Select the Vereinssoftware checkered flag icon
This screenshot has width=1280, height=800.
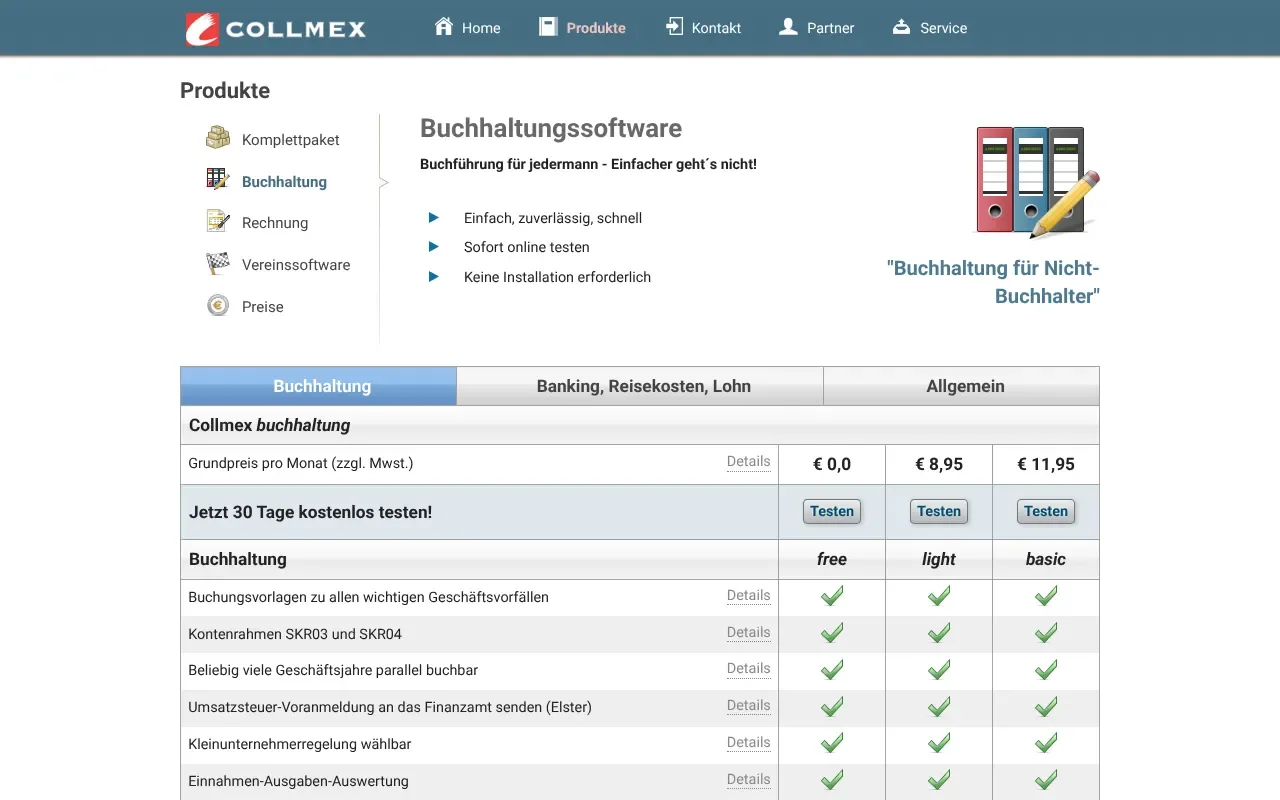pyautogui.click(x=217, y=262)
